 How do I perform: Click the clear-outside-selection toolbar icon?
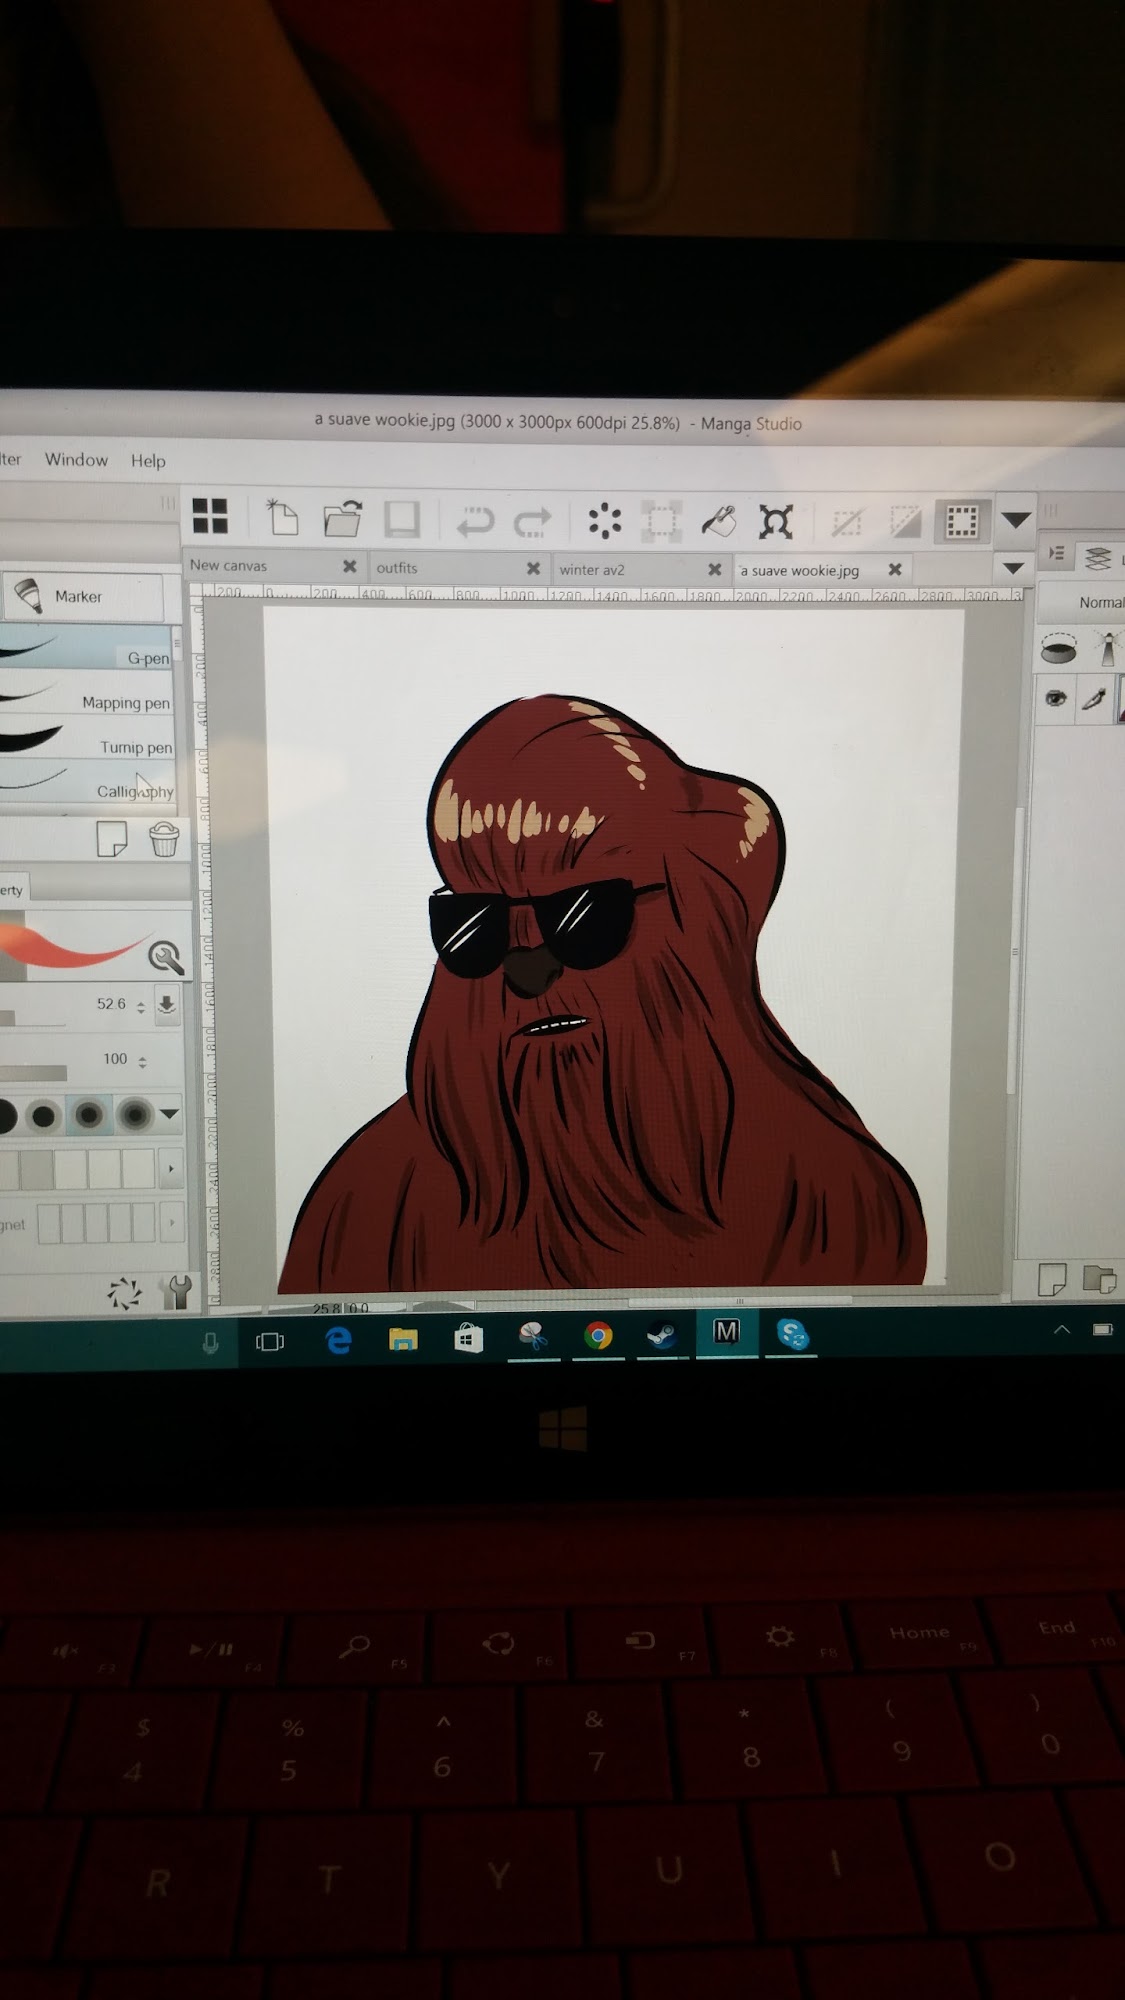click(x=660, y=522)
